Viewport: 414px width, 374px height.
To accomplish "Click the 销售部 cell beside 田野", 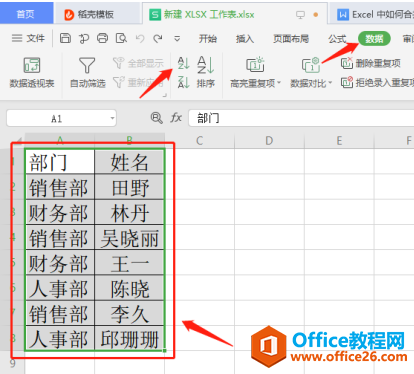I will [x=60, y=187].
